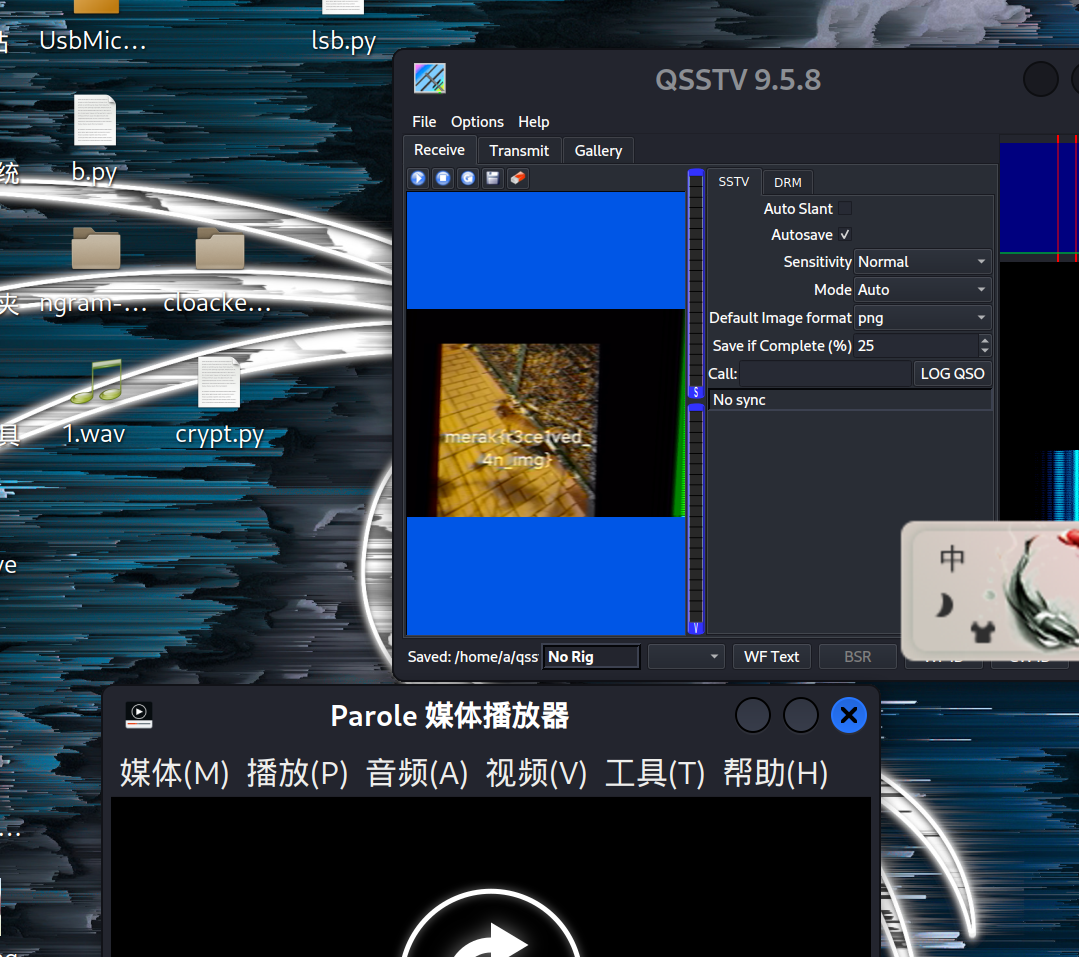Image resolution: width=1079 pixels, height=957 pixels.
Task: Open the Sensitivity dropdown set to Normal
Action: tap(921, 261)
